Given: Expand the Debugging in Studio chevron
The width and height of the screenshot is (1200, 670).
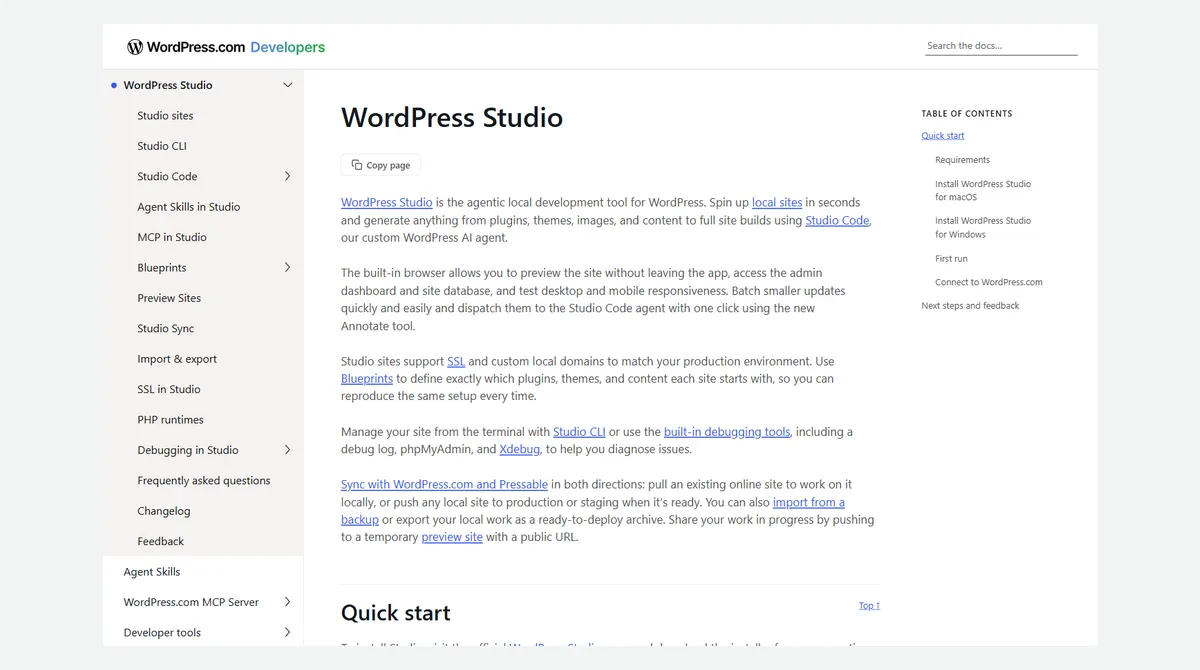Looking at the screenshot, I should point(288,450).
